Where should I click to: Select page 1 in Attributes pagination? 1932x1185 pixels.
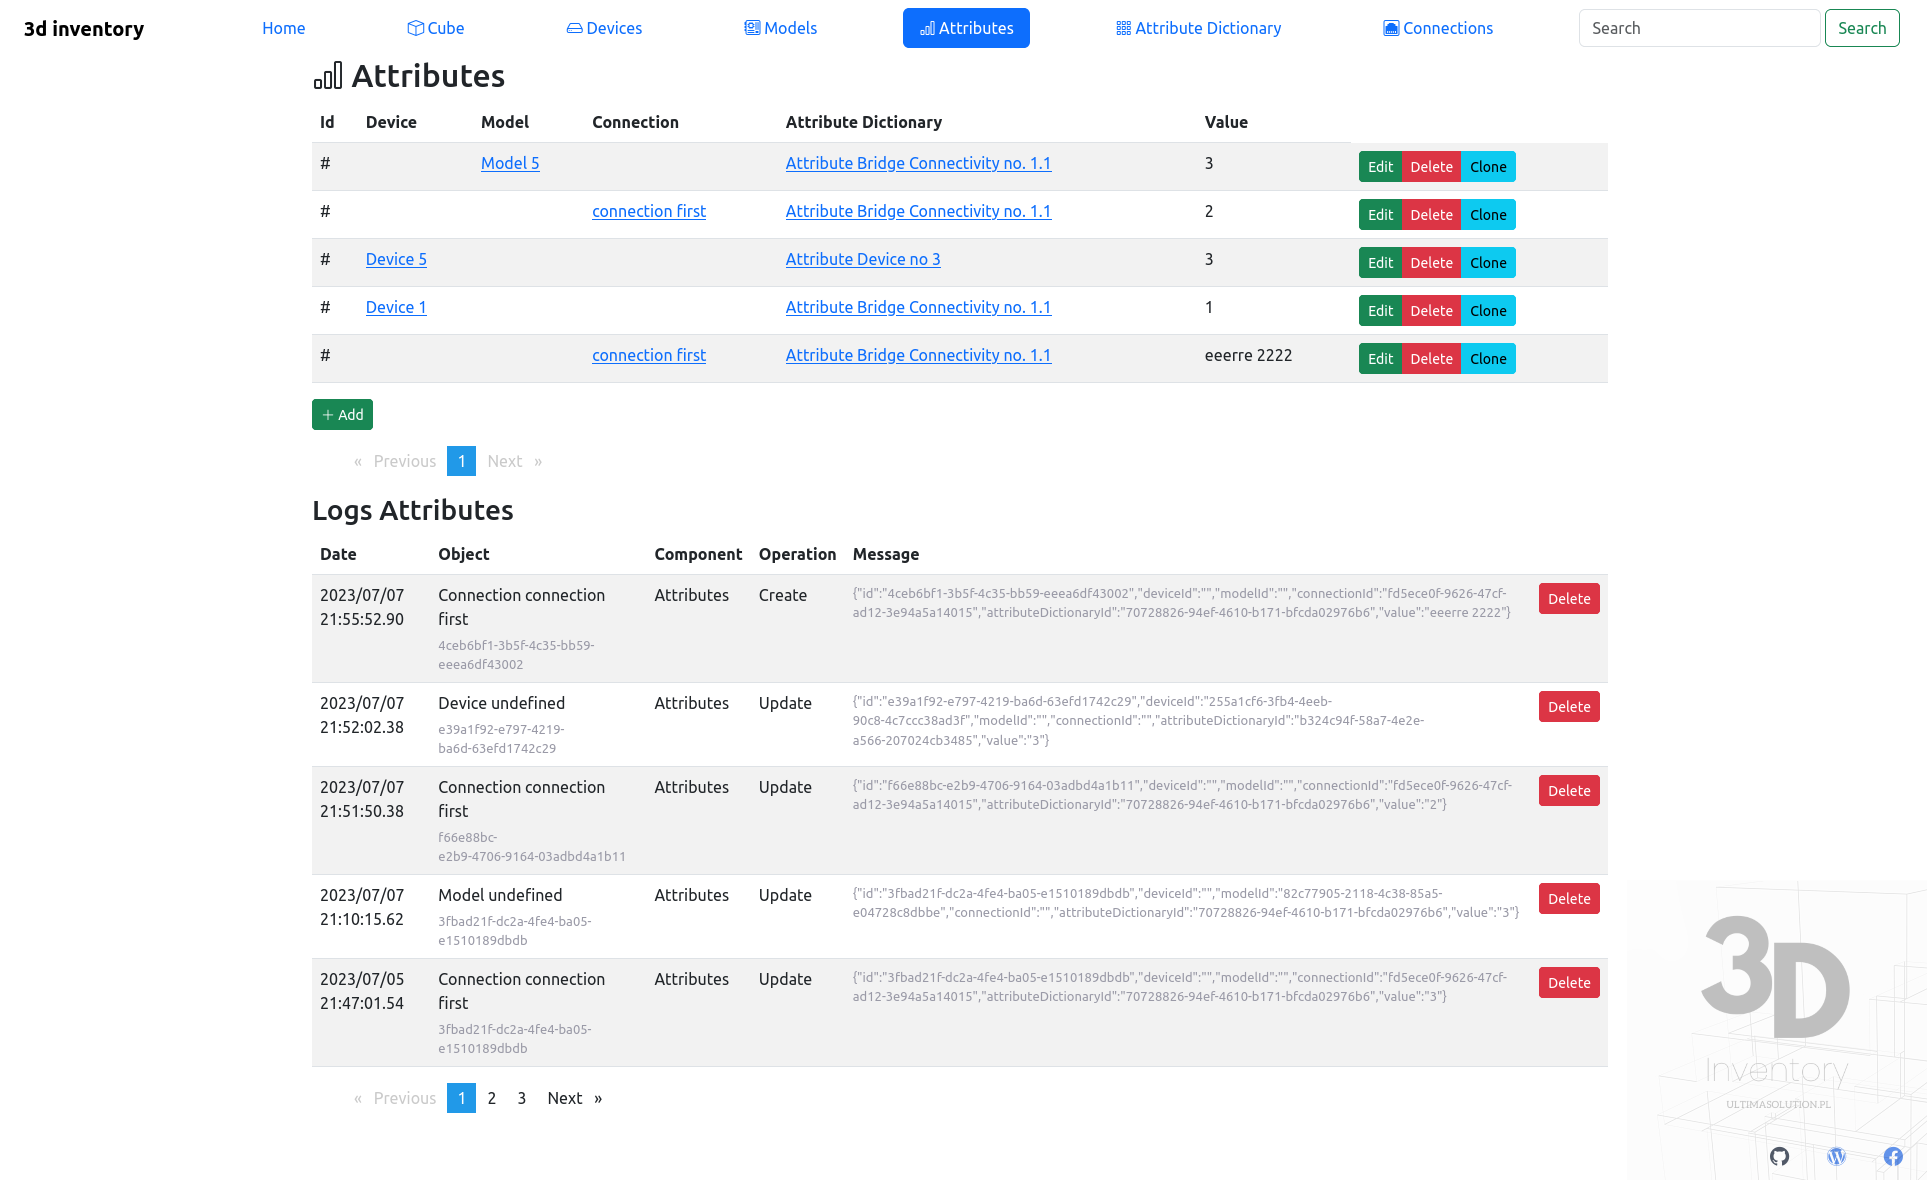click(461, 461)
